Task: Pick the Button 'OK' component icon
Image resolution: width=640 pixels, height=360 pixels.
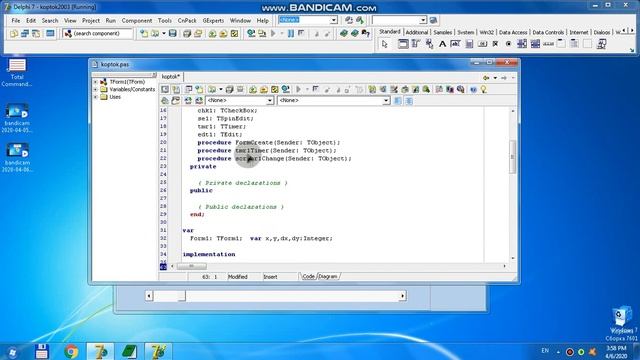Action: (482, 44)
